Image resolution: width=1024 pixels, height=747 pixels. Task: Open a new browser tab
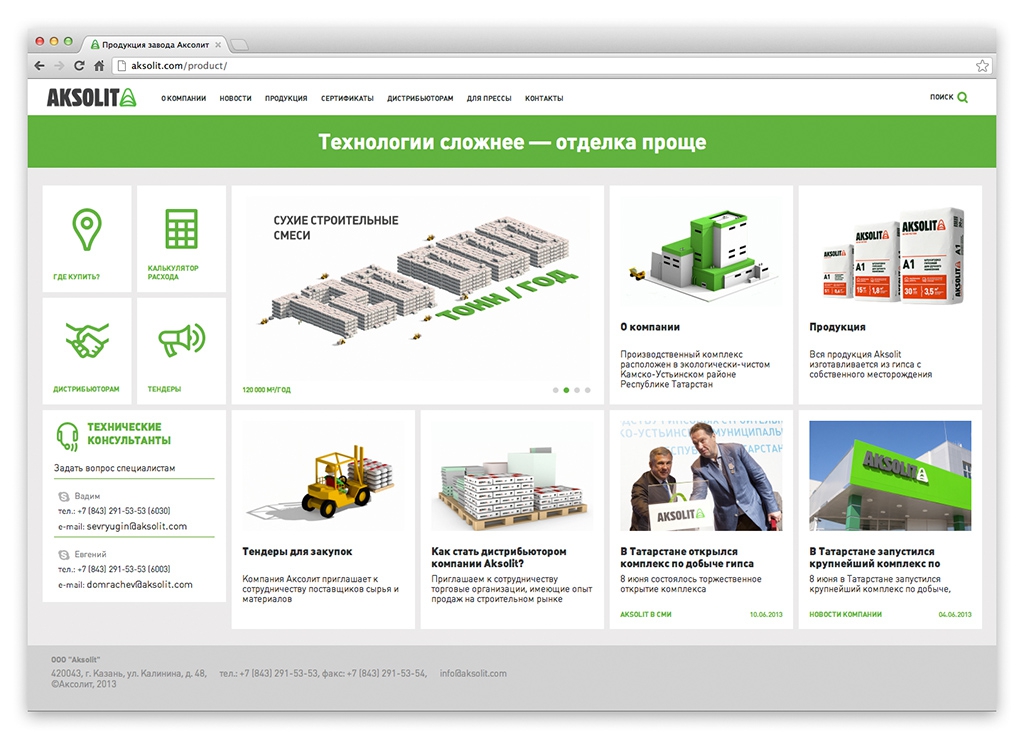(x=240, y=45)
